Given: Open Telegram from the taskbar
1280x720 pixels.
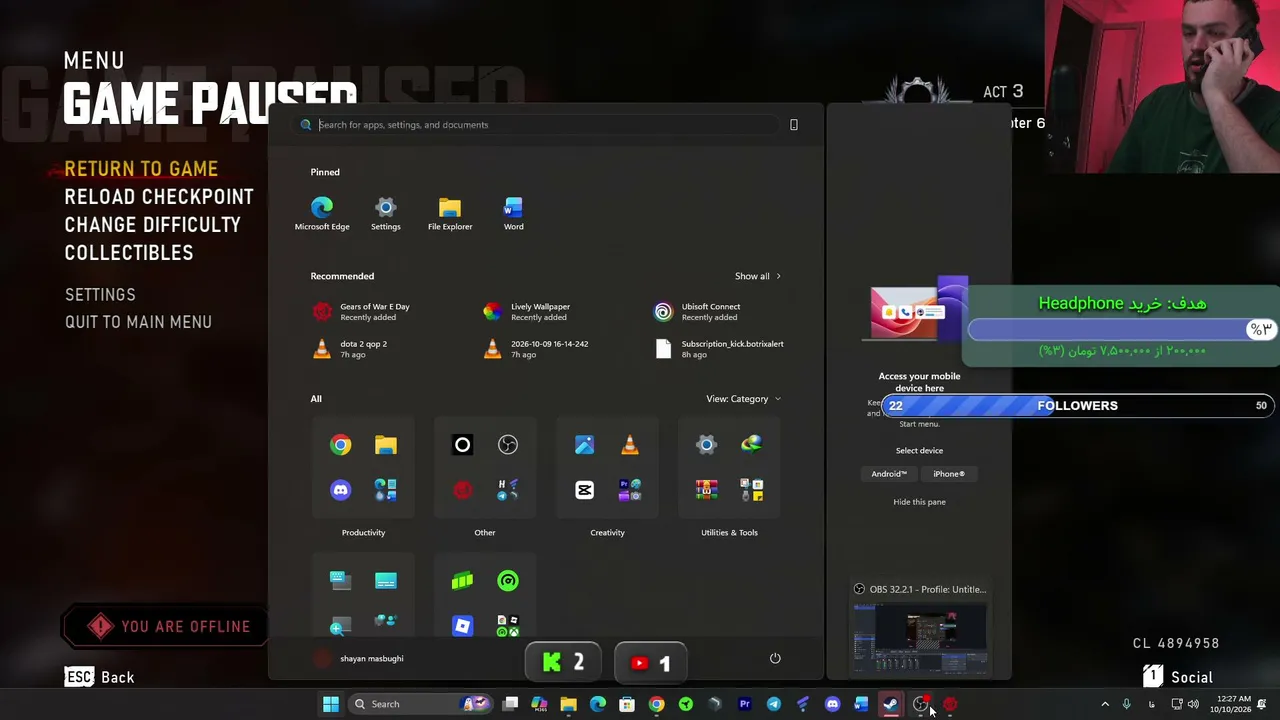Looking at the screenshot, I should 773,704.
